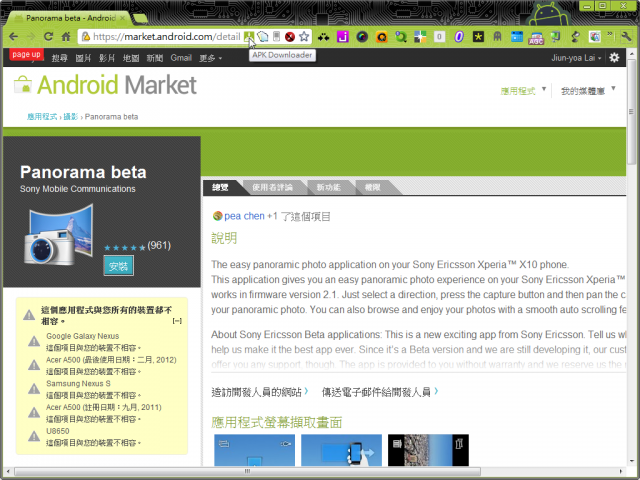Click the Panorama beta camera app icon
Image resolution: width=640 pixels, height=480 pixels.
(58, 236)
